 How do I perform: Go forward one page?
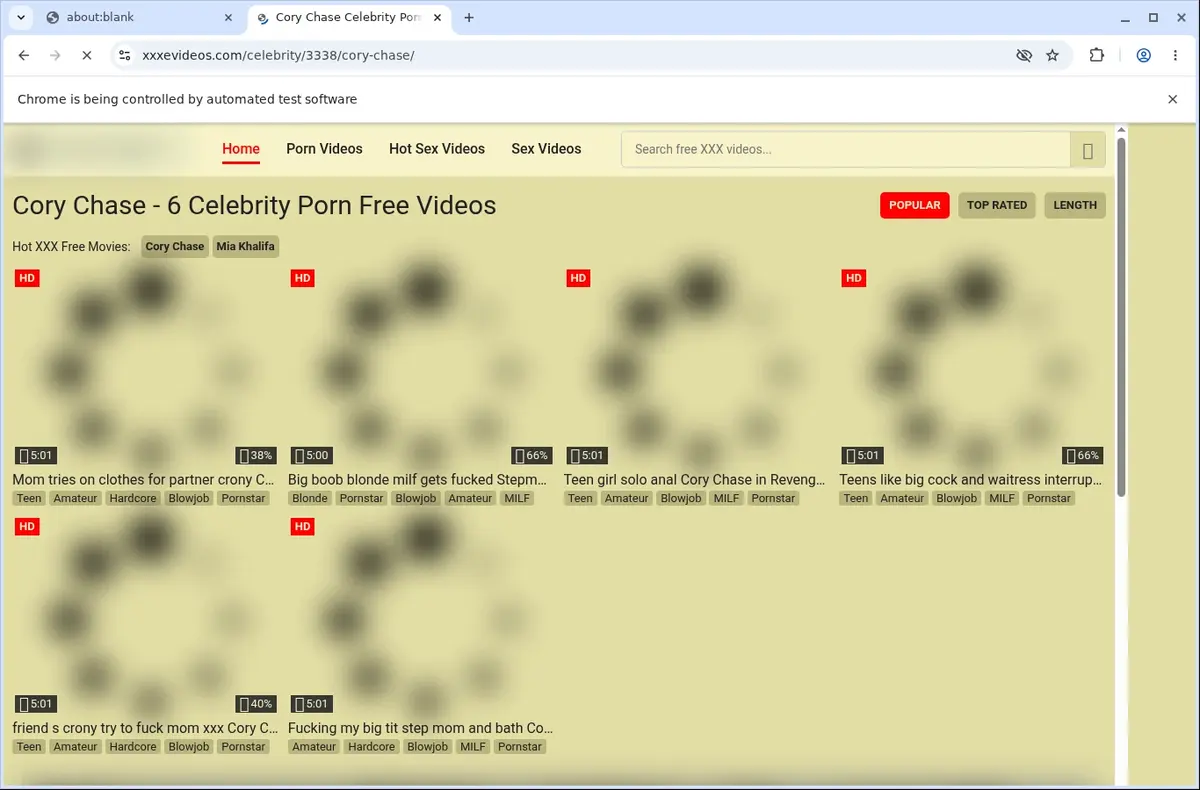click(x=55, y=56)
